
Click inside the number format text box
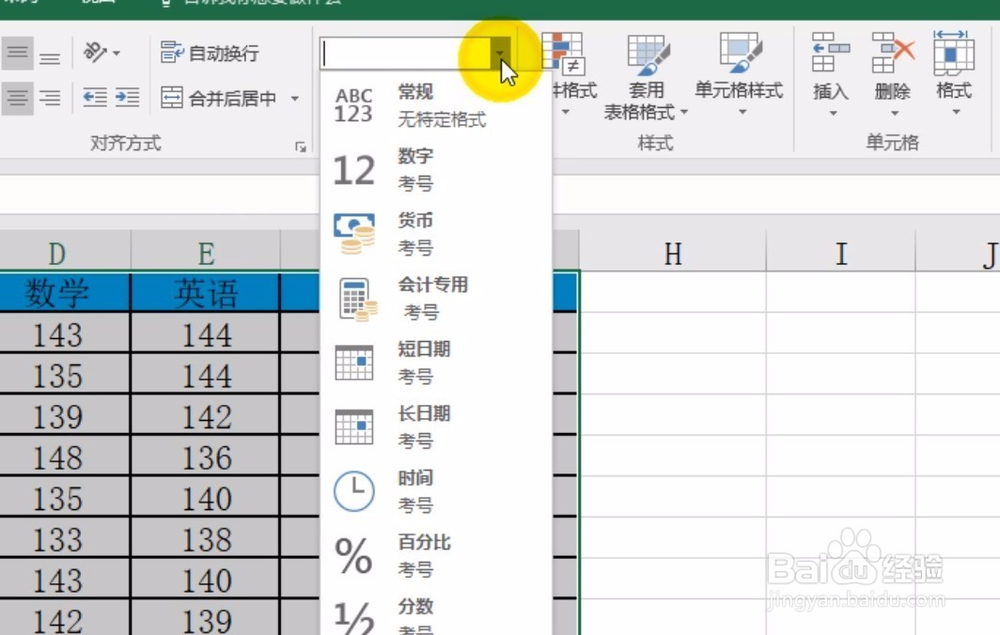point(405,54)
